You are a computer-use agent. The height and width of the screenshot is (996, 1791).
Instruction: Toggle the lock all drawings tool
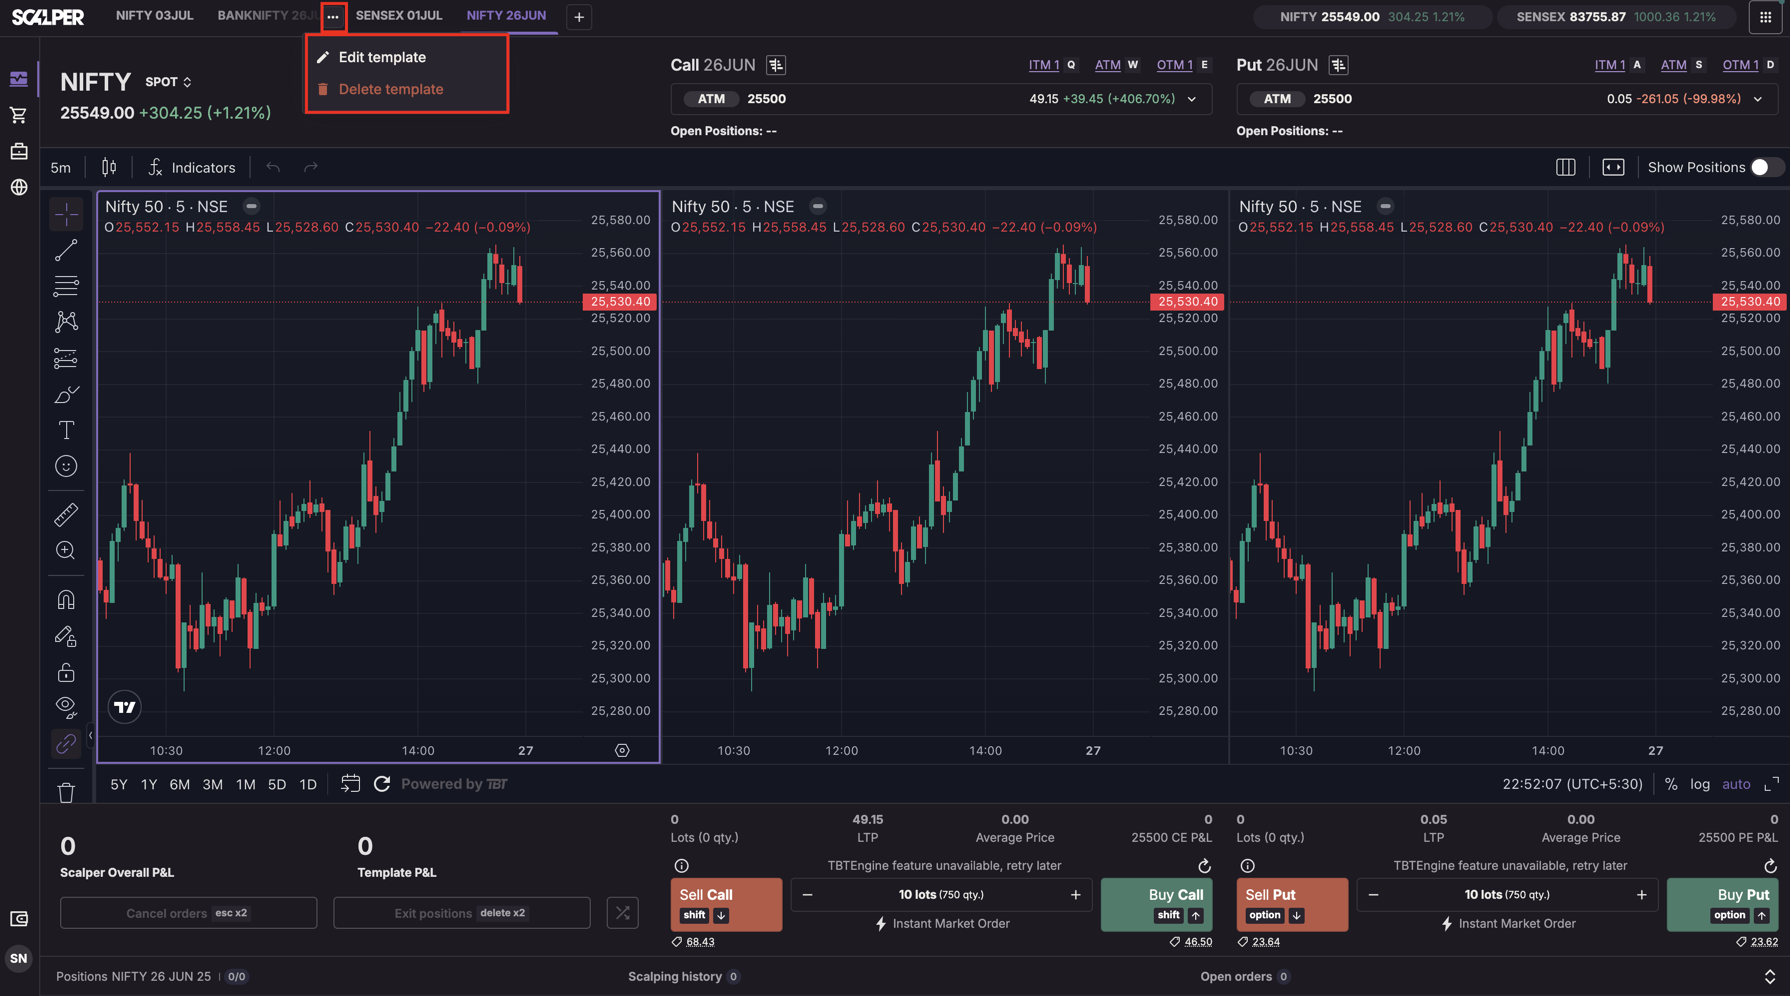coord(66,672)
